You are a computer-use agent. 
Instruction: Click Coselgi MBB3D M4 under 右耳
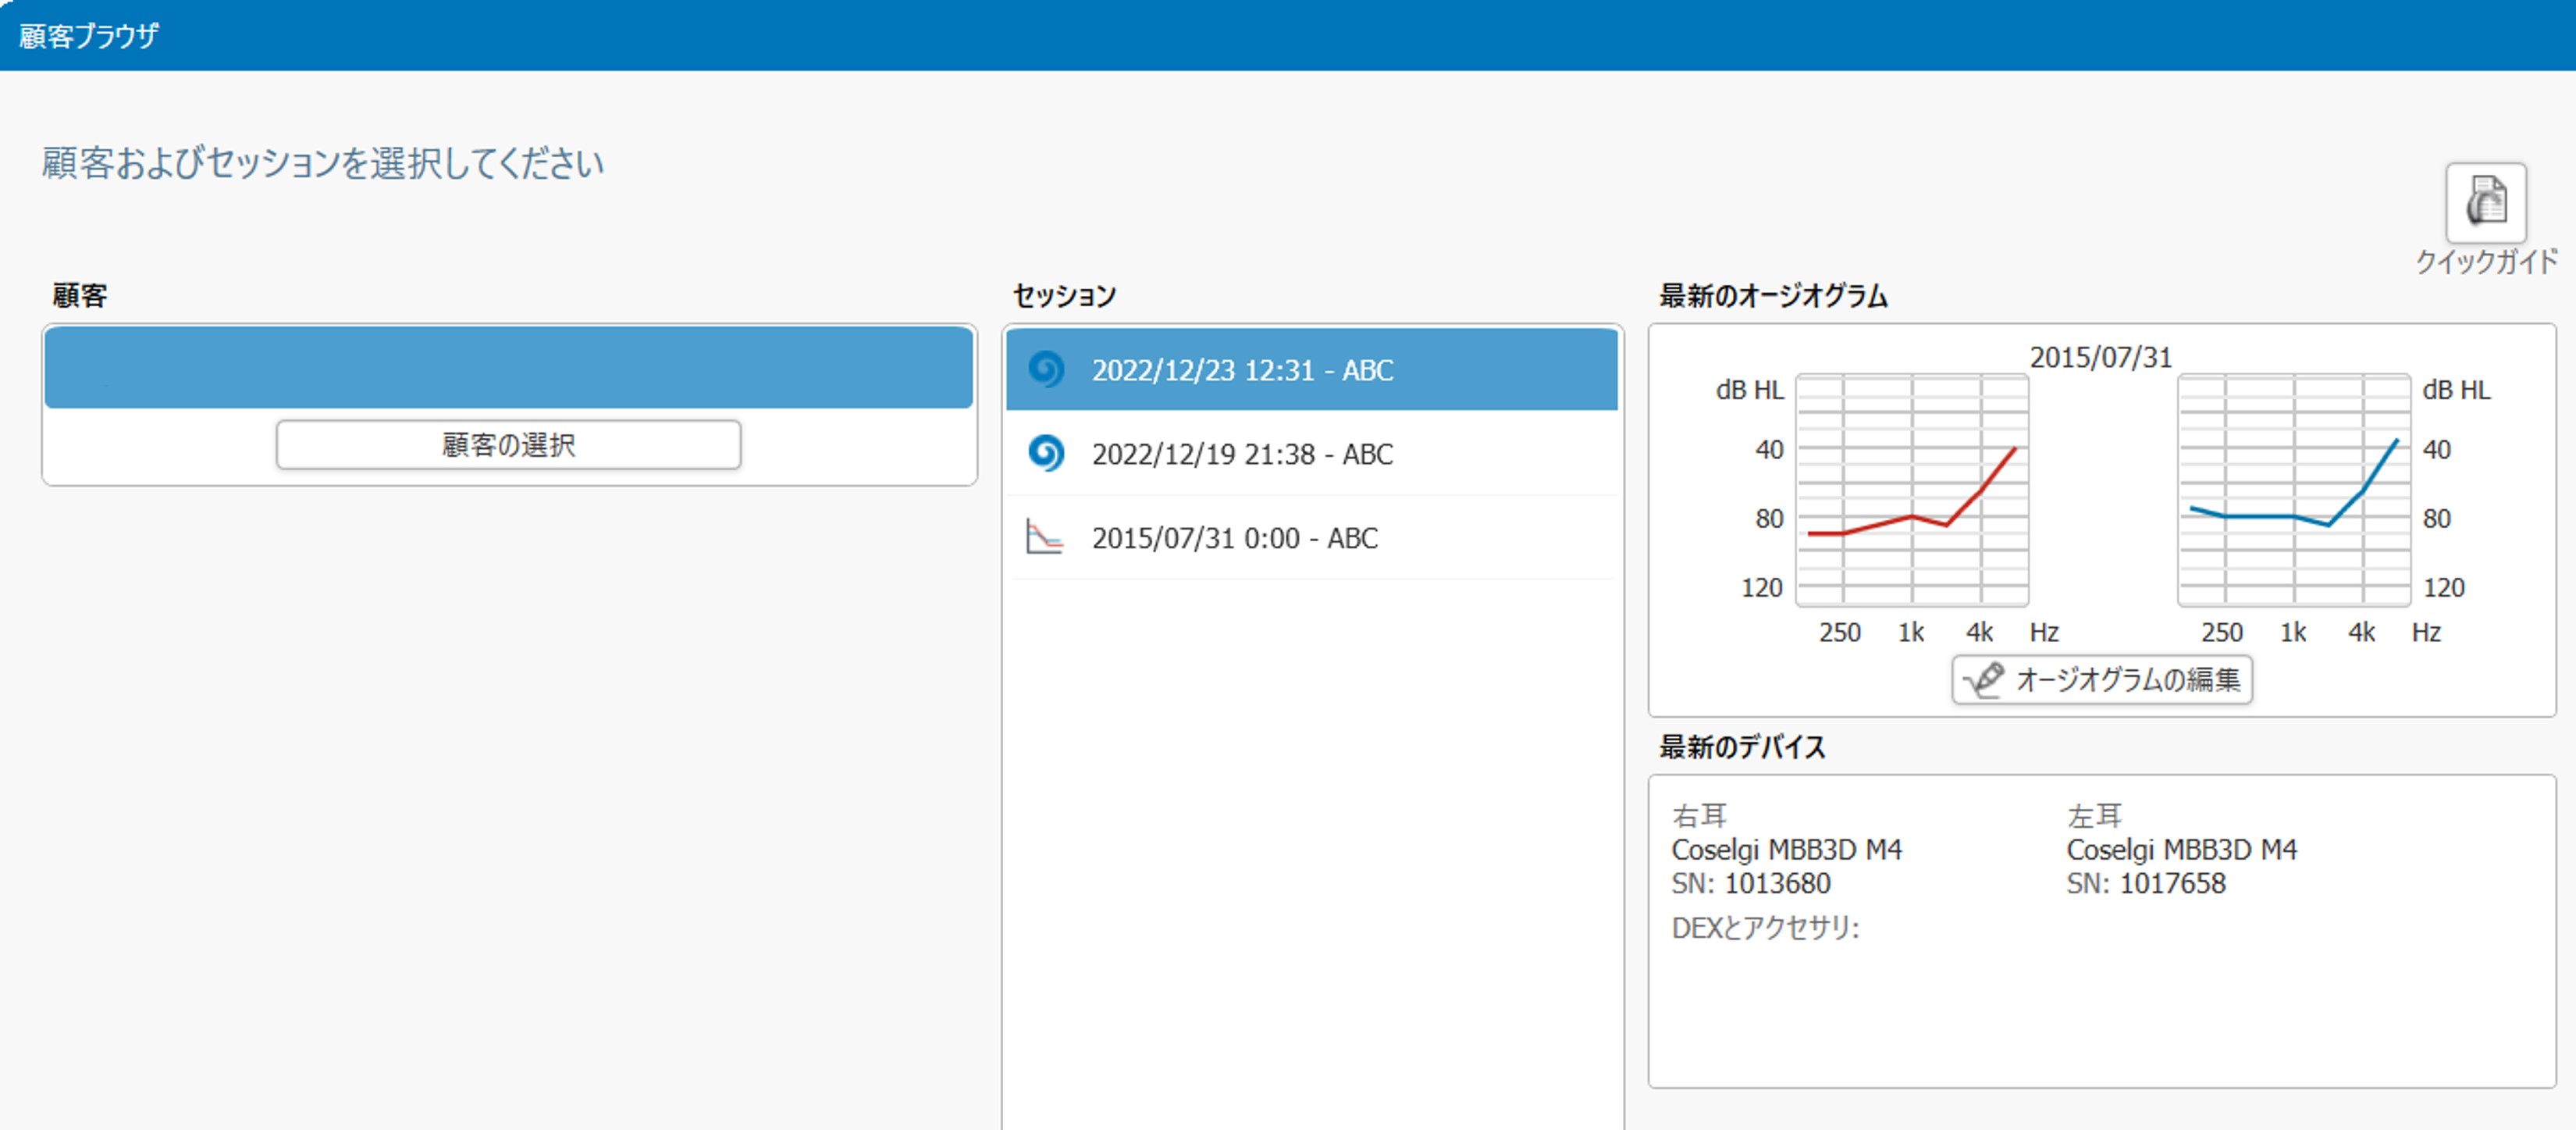1786,850
